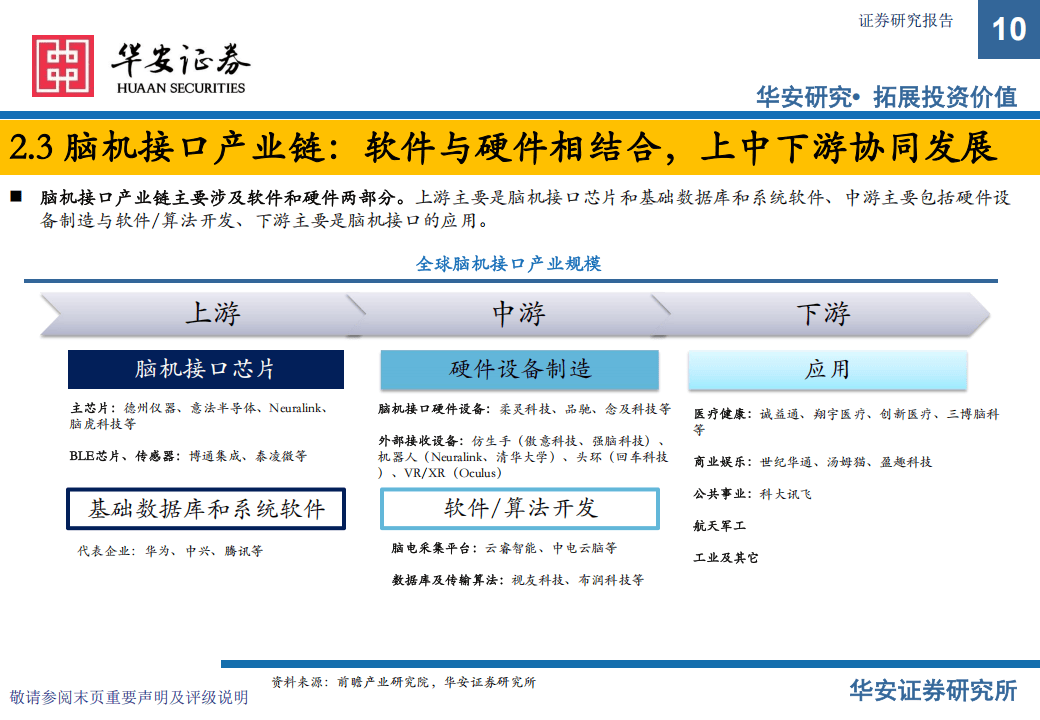Select the '证券研究报告' header text
Screen dimensions: 1040x720
[905, 21]
